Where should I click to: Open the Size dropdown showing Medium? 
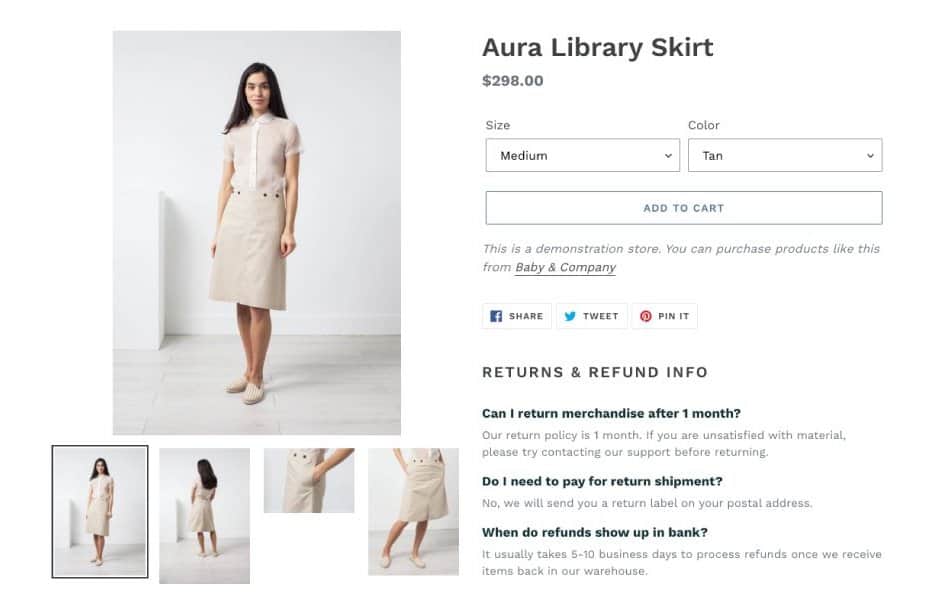pyautogui.click(x=582, y=155)
